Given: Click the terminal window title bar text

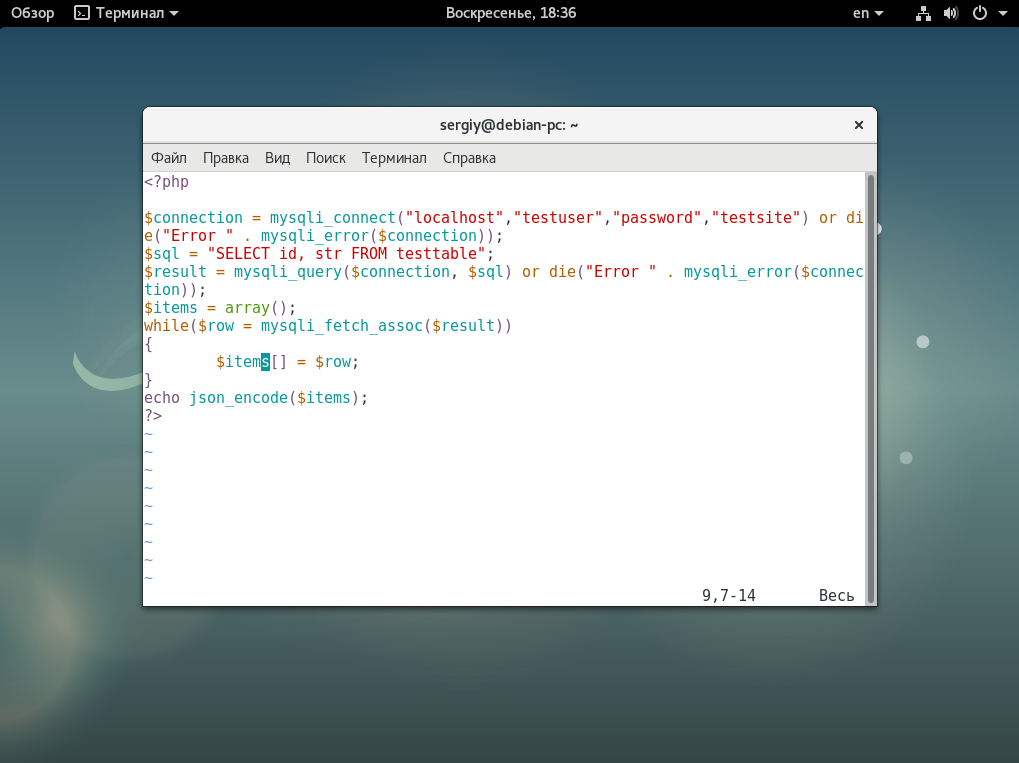Looking at the screenshot, I should click(x=510, y=125).
